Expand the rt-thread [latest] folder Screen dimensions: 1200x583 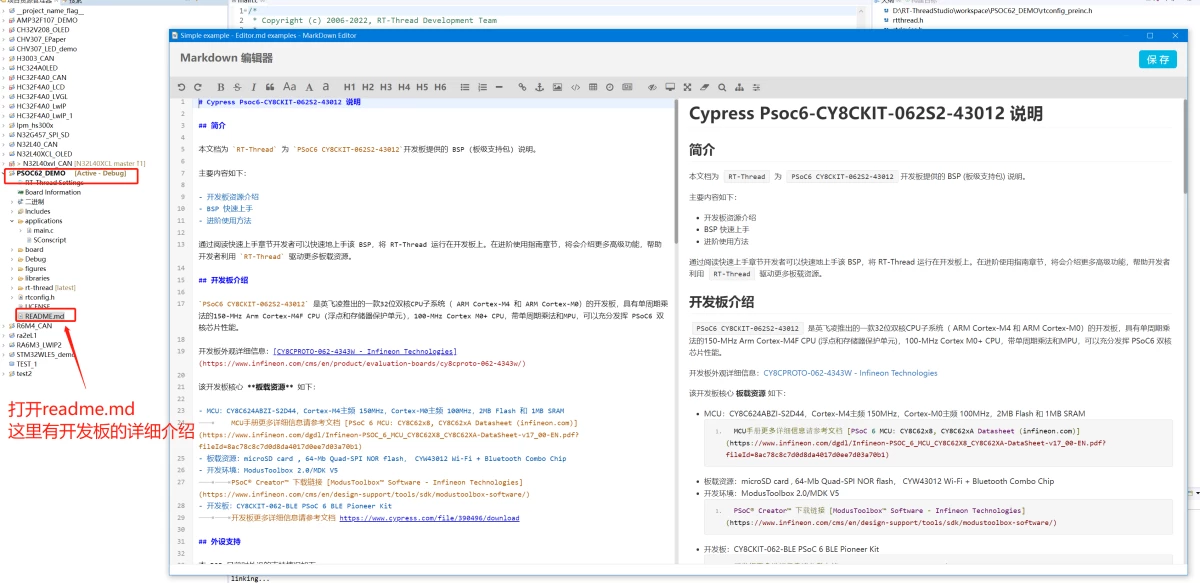pos(13,287)
